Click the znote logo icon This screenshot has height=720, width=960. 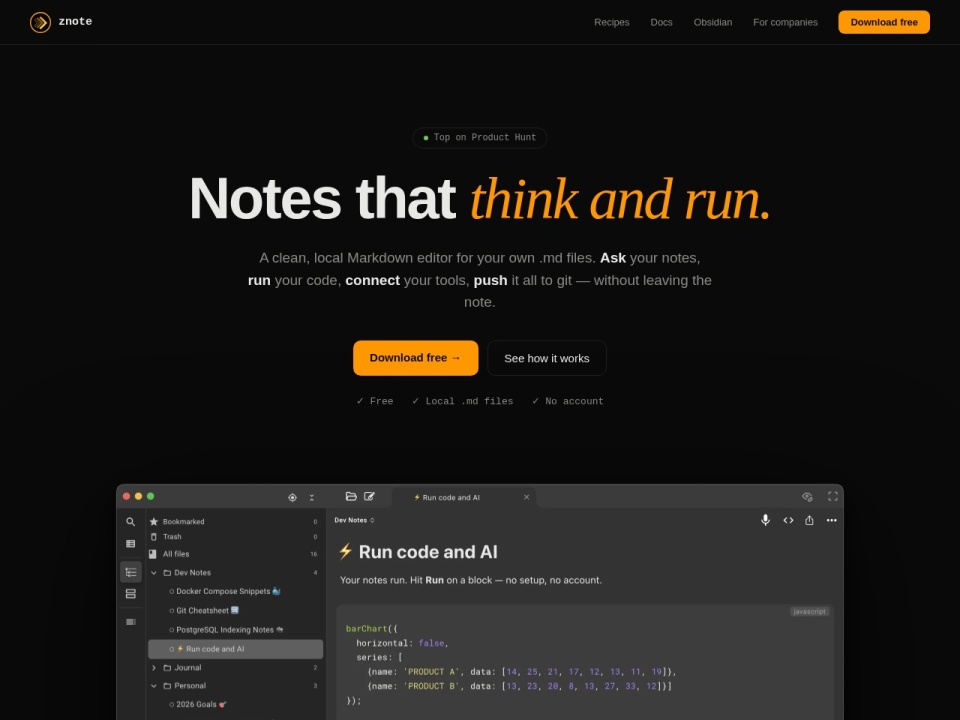click(x=40, y=23)
